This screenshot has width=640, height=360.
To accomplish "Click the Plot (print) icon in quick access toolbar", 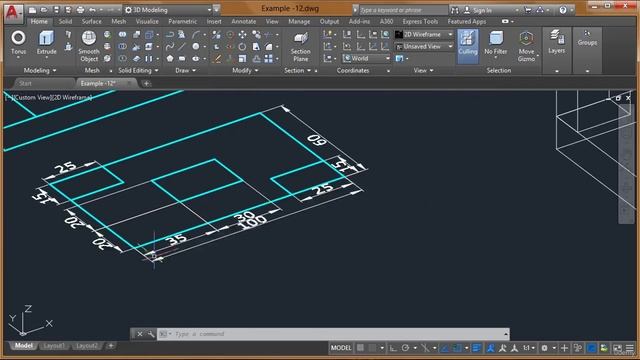I will pyautogui.click(x=80, y=10).
